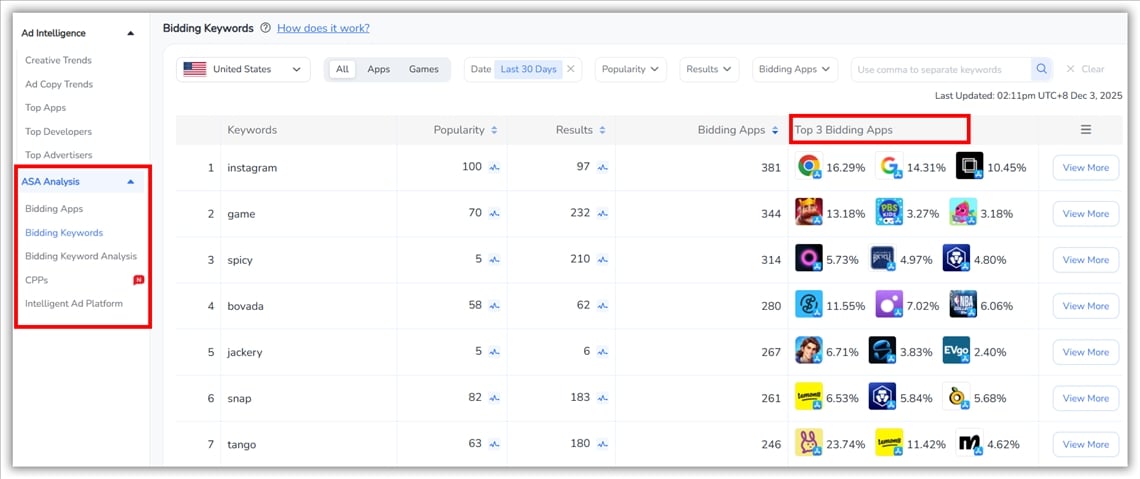
Task: Open the column settings hamburger icon
Action: pos(1085,130)
